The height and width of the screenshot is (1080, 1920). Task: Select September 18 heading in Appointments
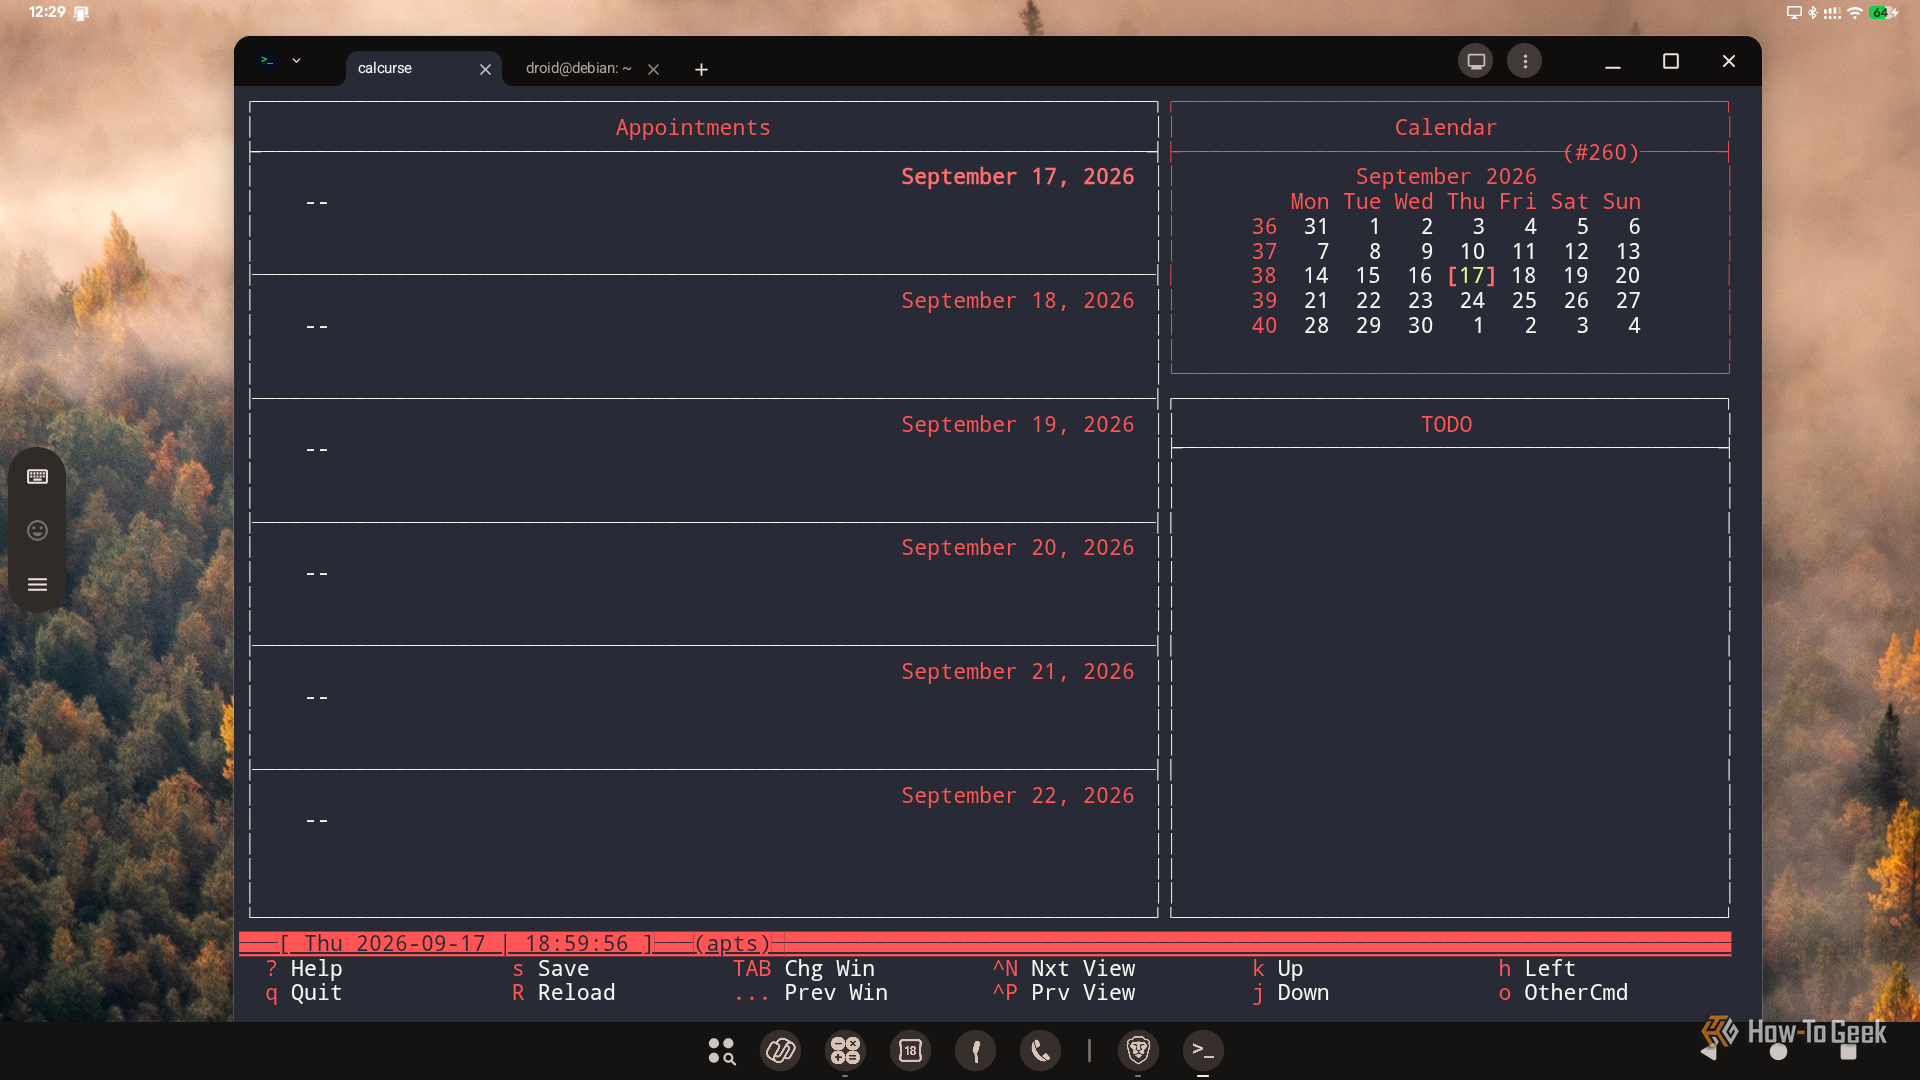click(x=1017, y=301)
